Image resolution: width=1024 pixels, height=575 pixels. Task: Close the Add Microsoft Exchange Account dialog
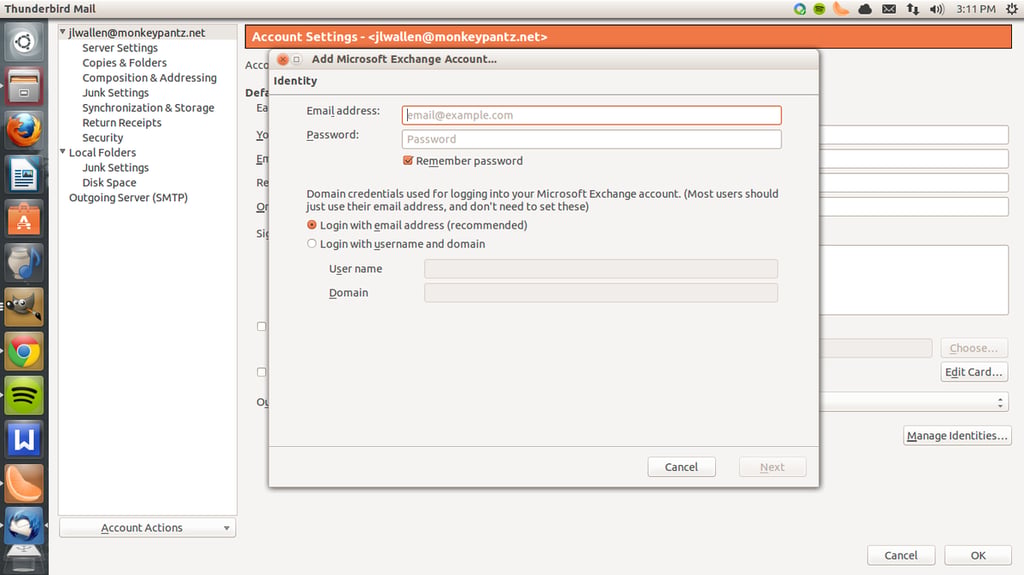(283, 59)
